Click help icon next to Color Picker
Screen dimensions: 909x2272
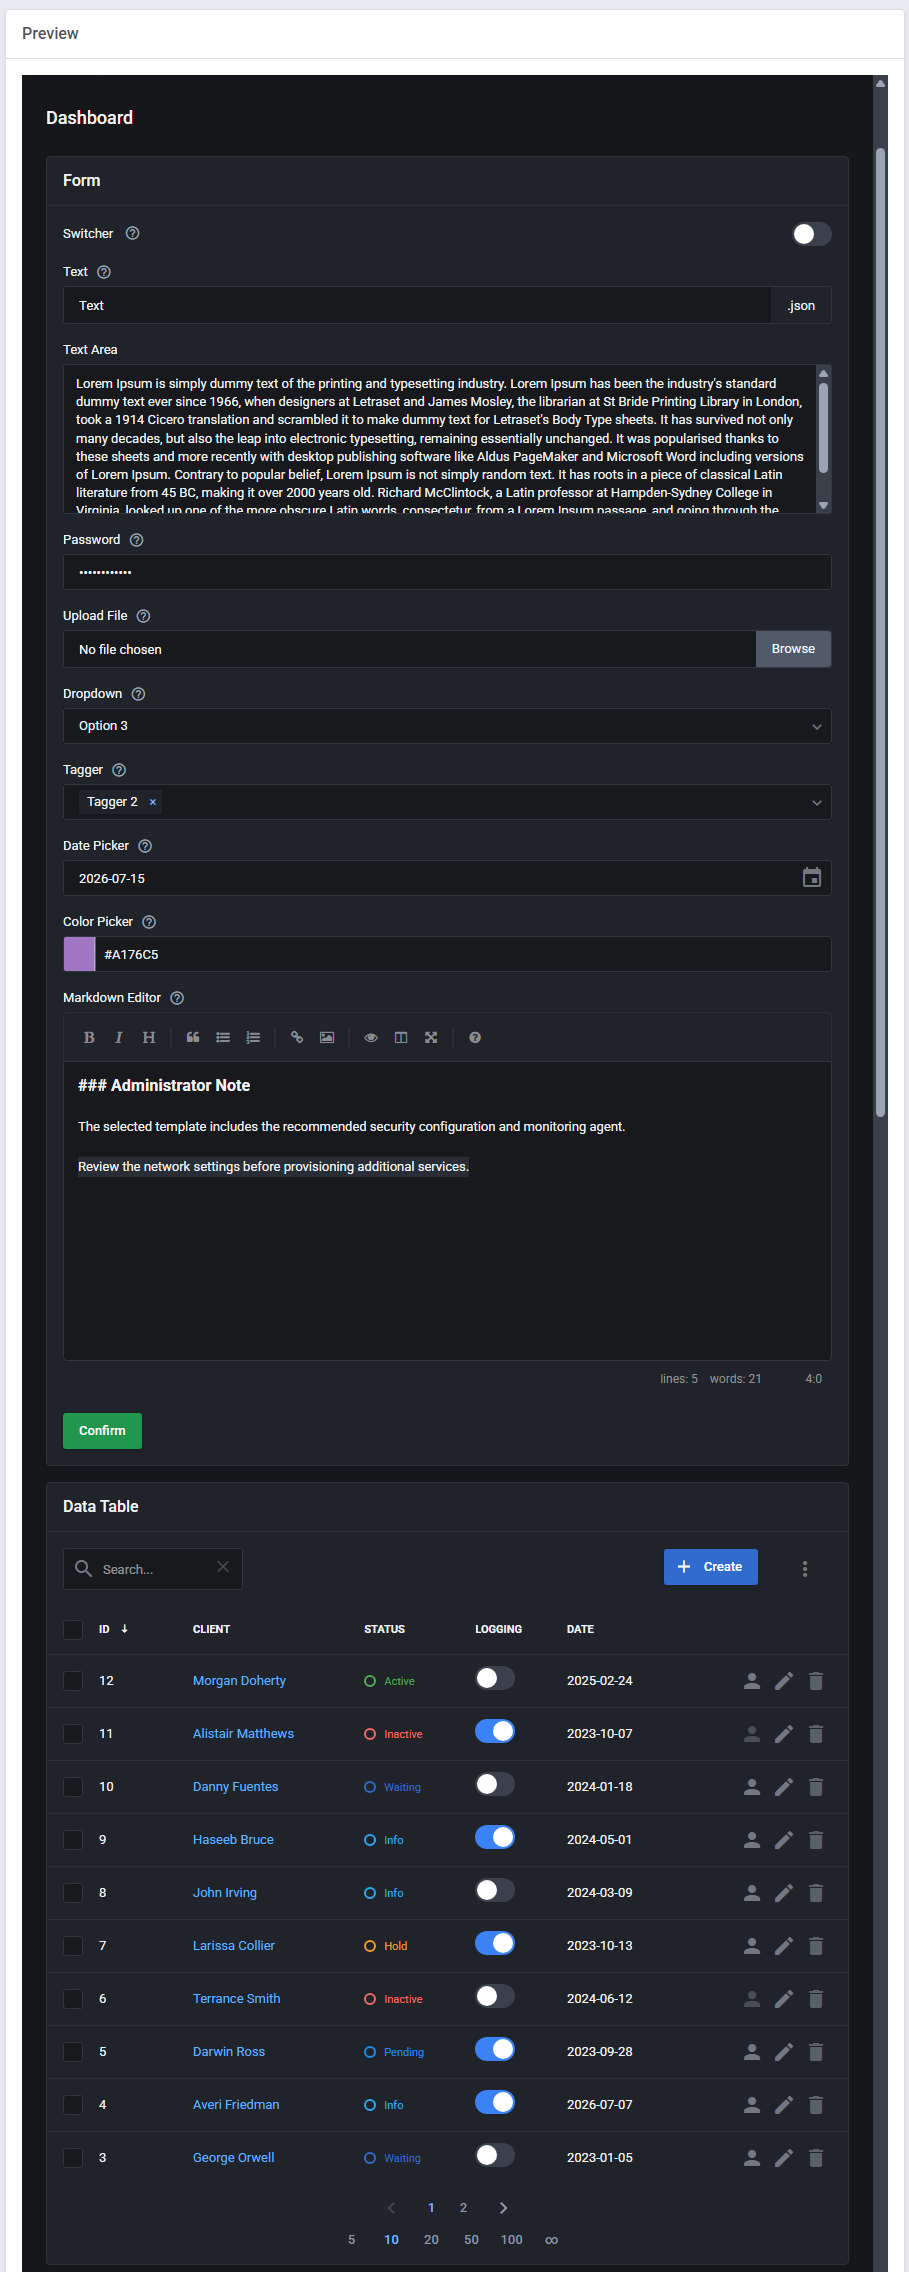point(149,922)
